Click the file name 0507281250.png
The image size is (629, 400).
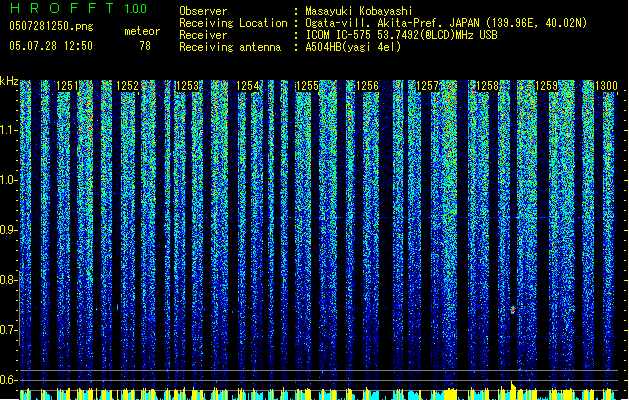click(x=51, y=26)
